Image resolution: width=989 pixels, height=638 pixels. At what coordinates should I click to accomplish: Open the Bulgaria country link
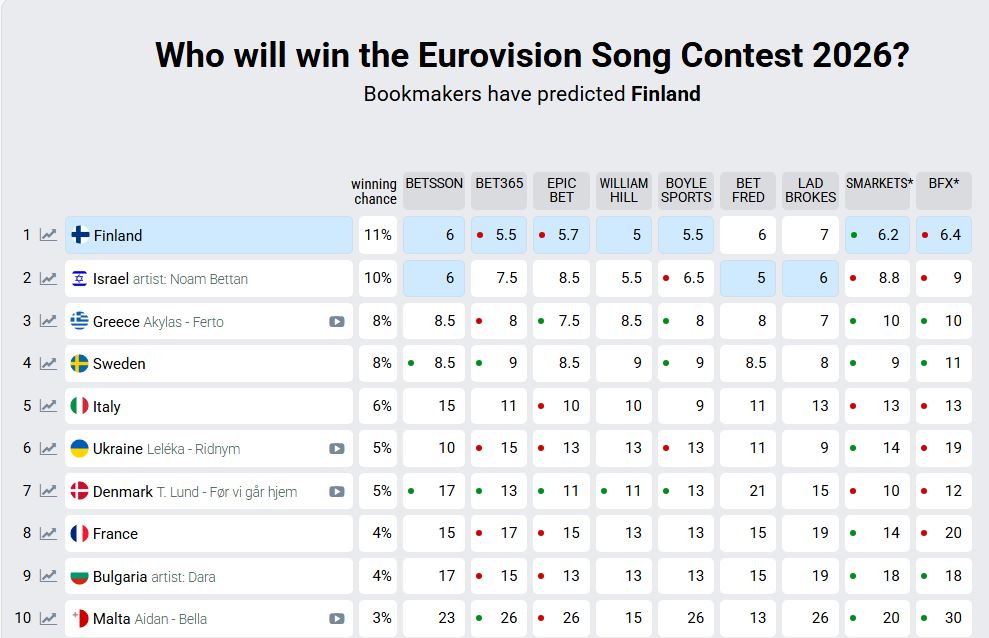tap(120, 576)
